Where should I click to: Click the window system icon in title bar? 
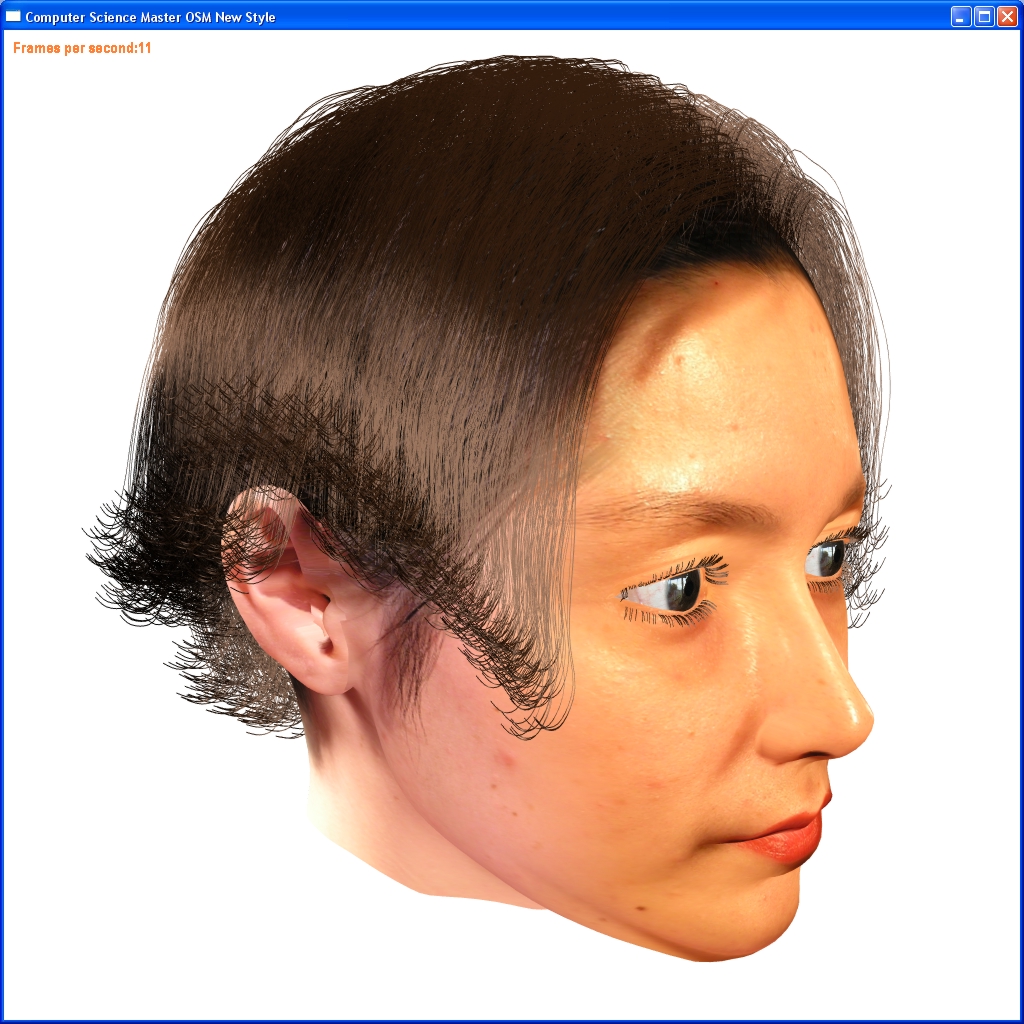point(13,16)
